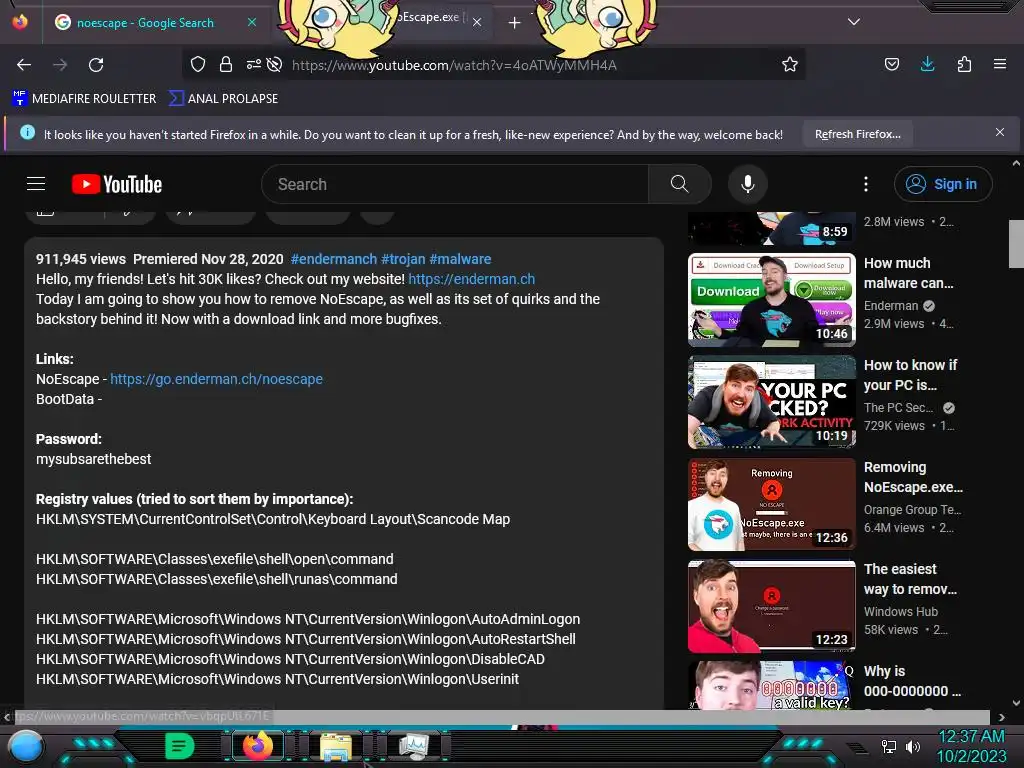Click the YouTube search magnifier button
The image size is (1024, 768).
click(x=680, y=184)
